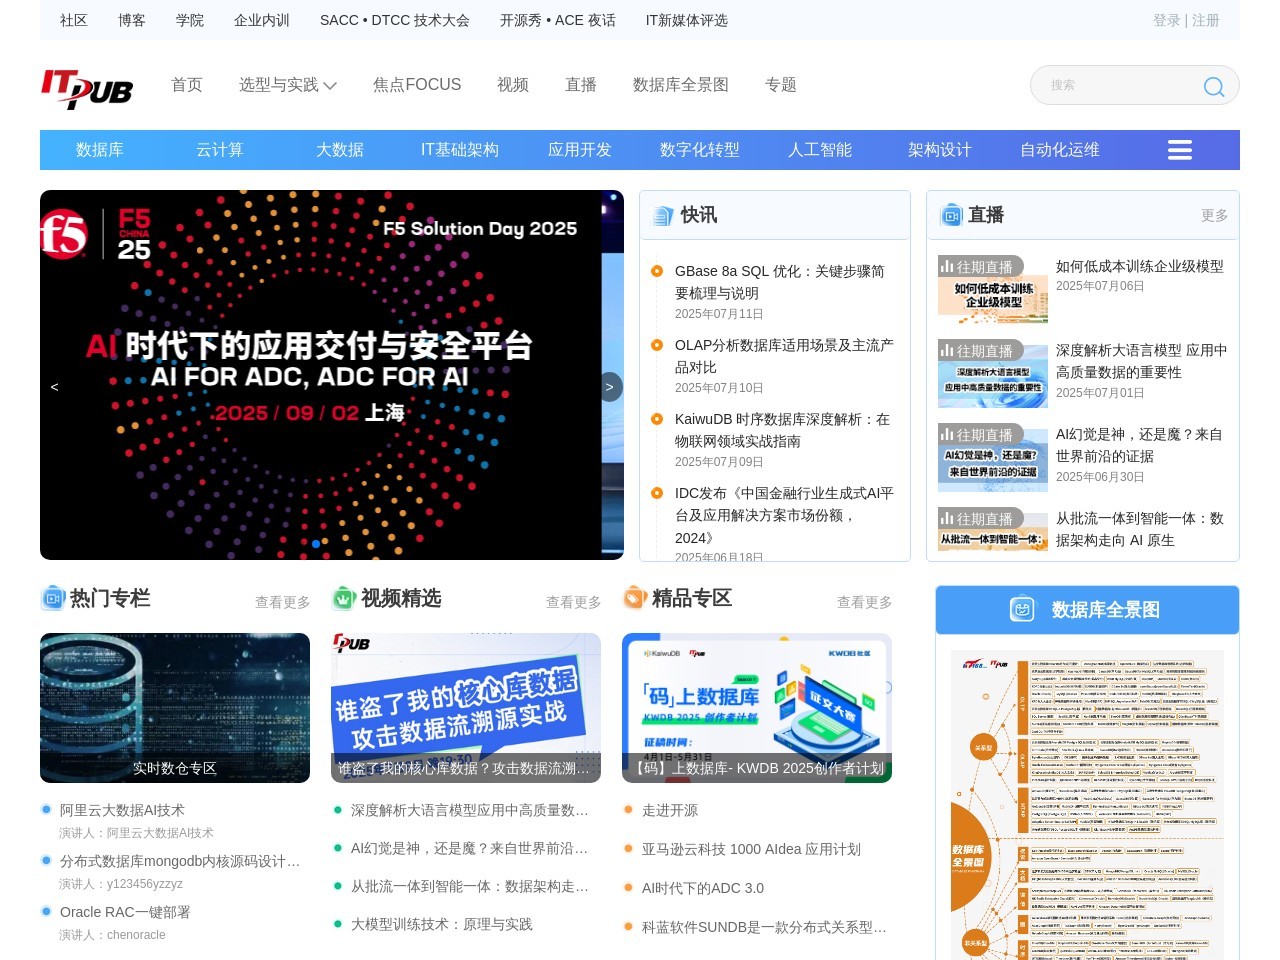
Task: Open 如何低成本训练企业级模型 live thumbnail
Action: pyautogui.click(x=993, y=289)
